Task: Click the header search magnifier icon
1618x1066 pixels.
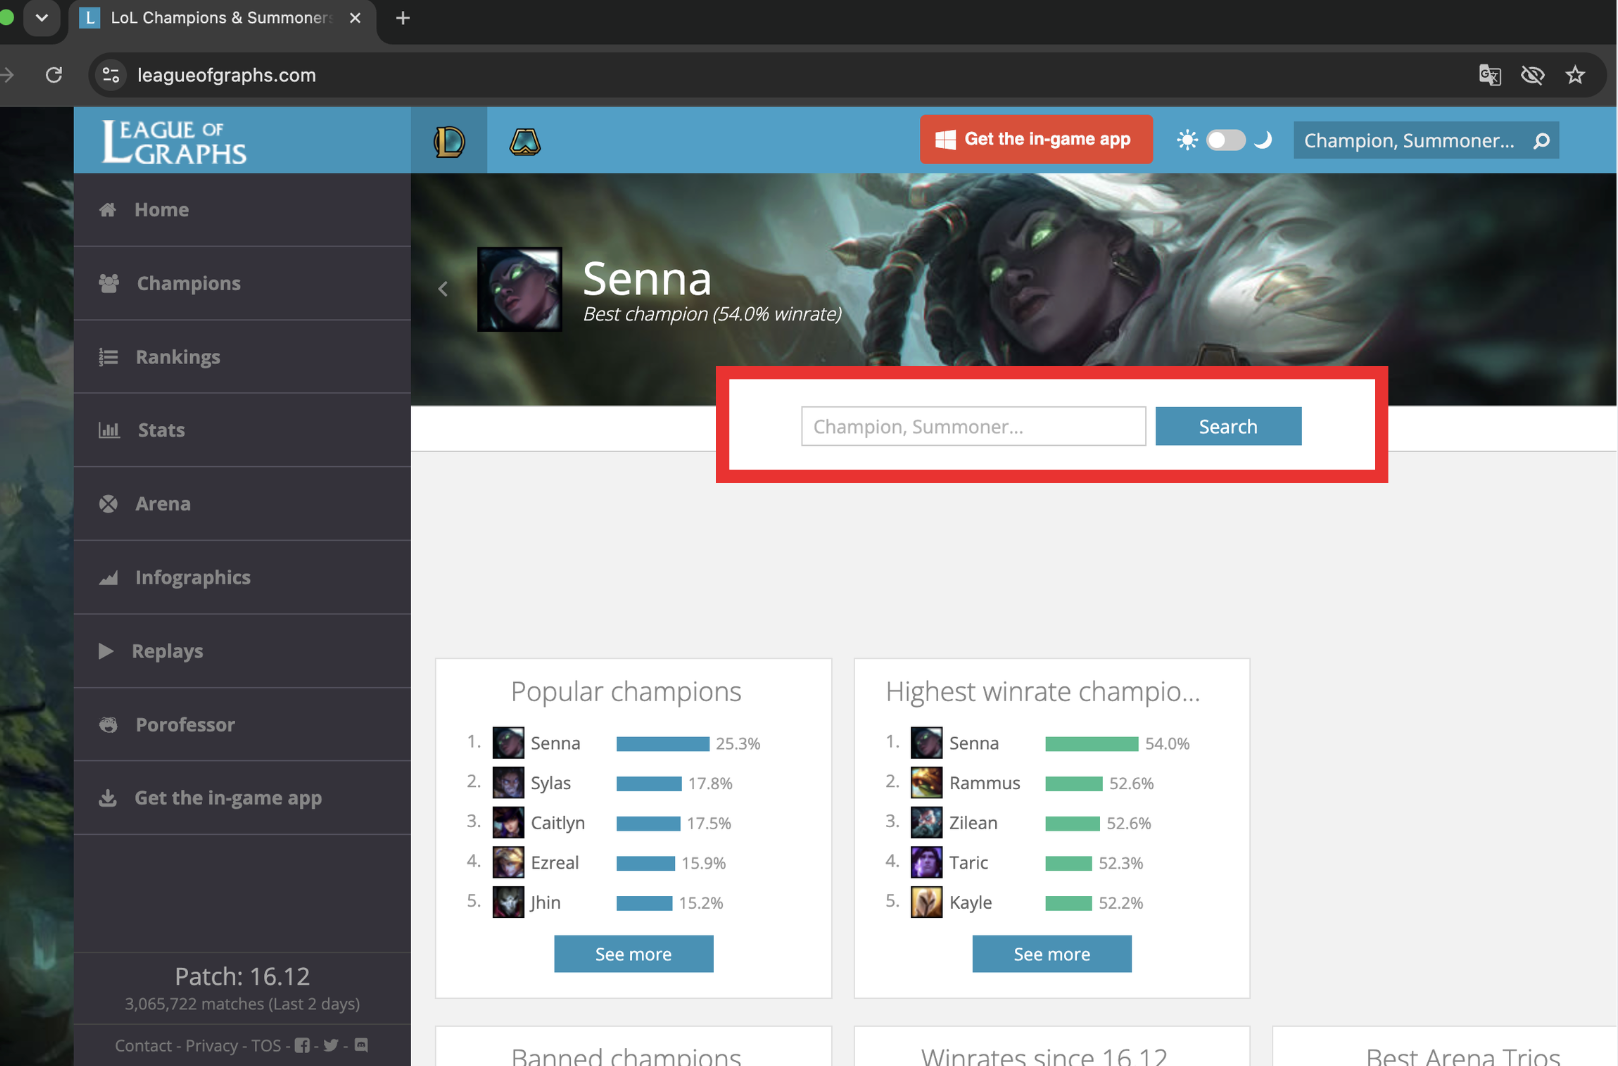Action: pos(1541,141)
